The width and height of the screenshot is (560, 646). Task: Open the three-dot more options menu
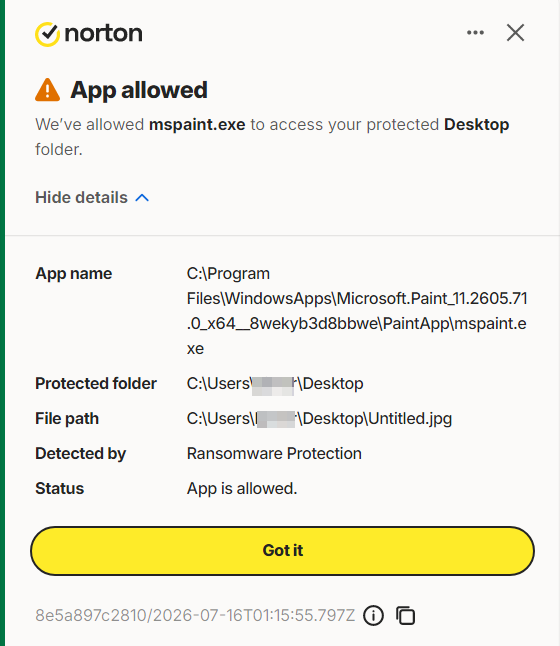(475, 33)
